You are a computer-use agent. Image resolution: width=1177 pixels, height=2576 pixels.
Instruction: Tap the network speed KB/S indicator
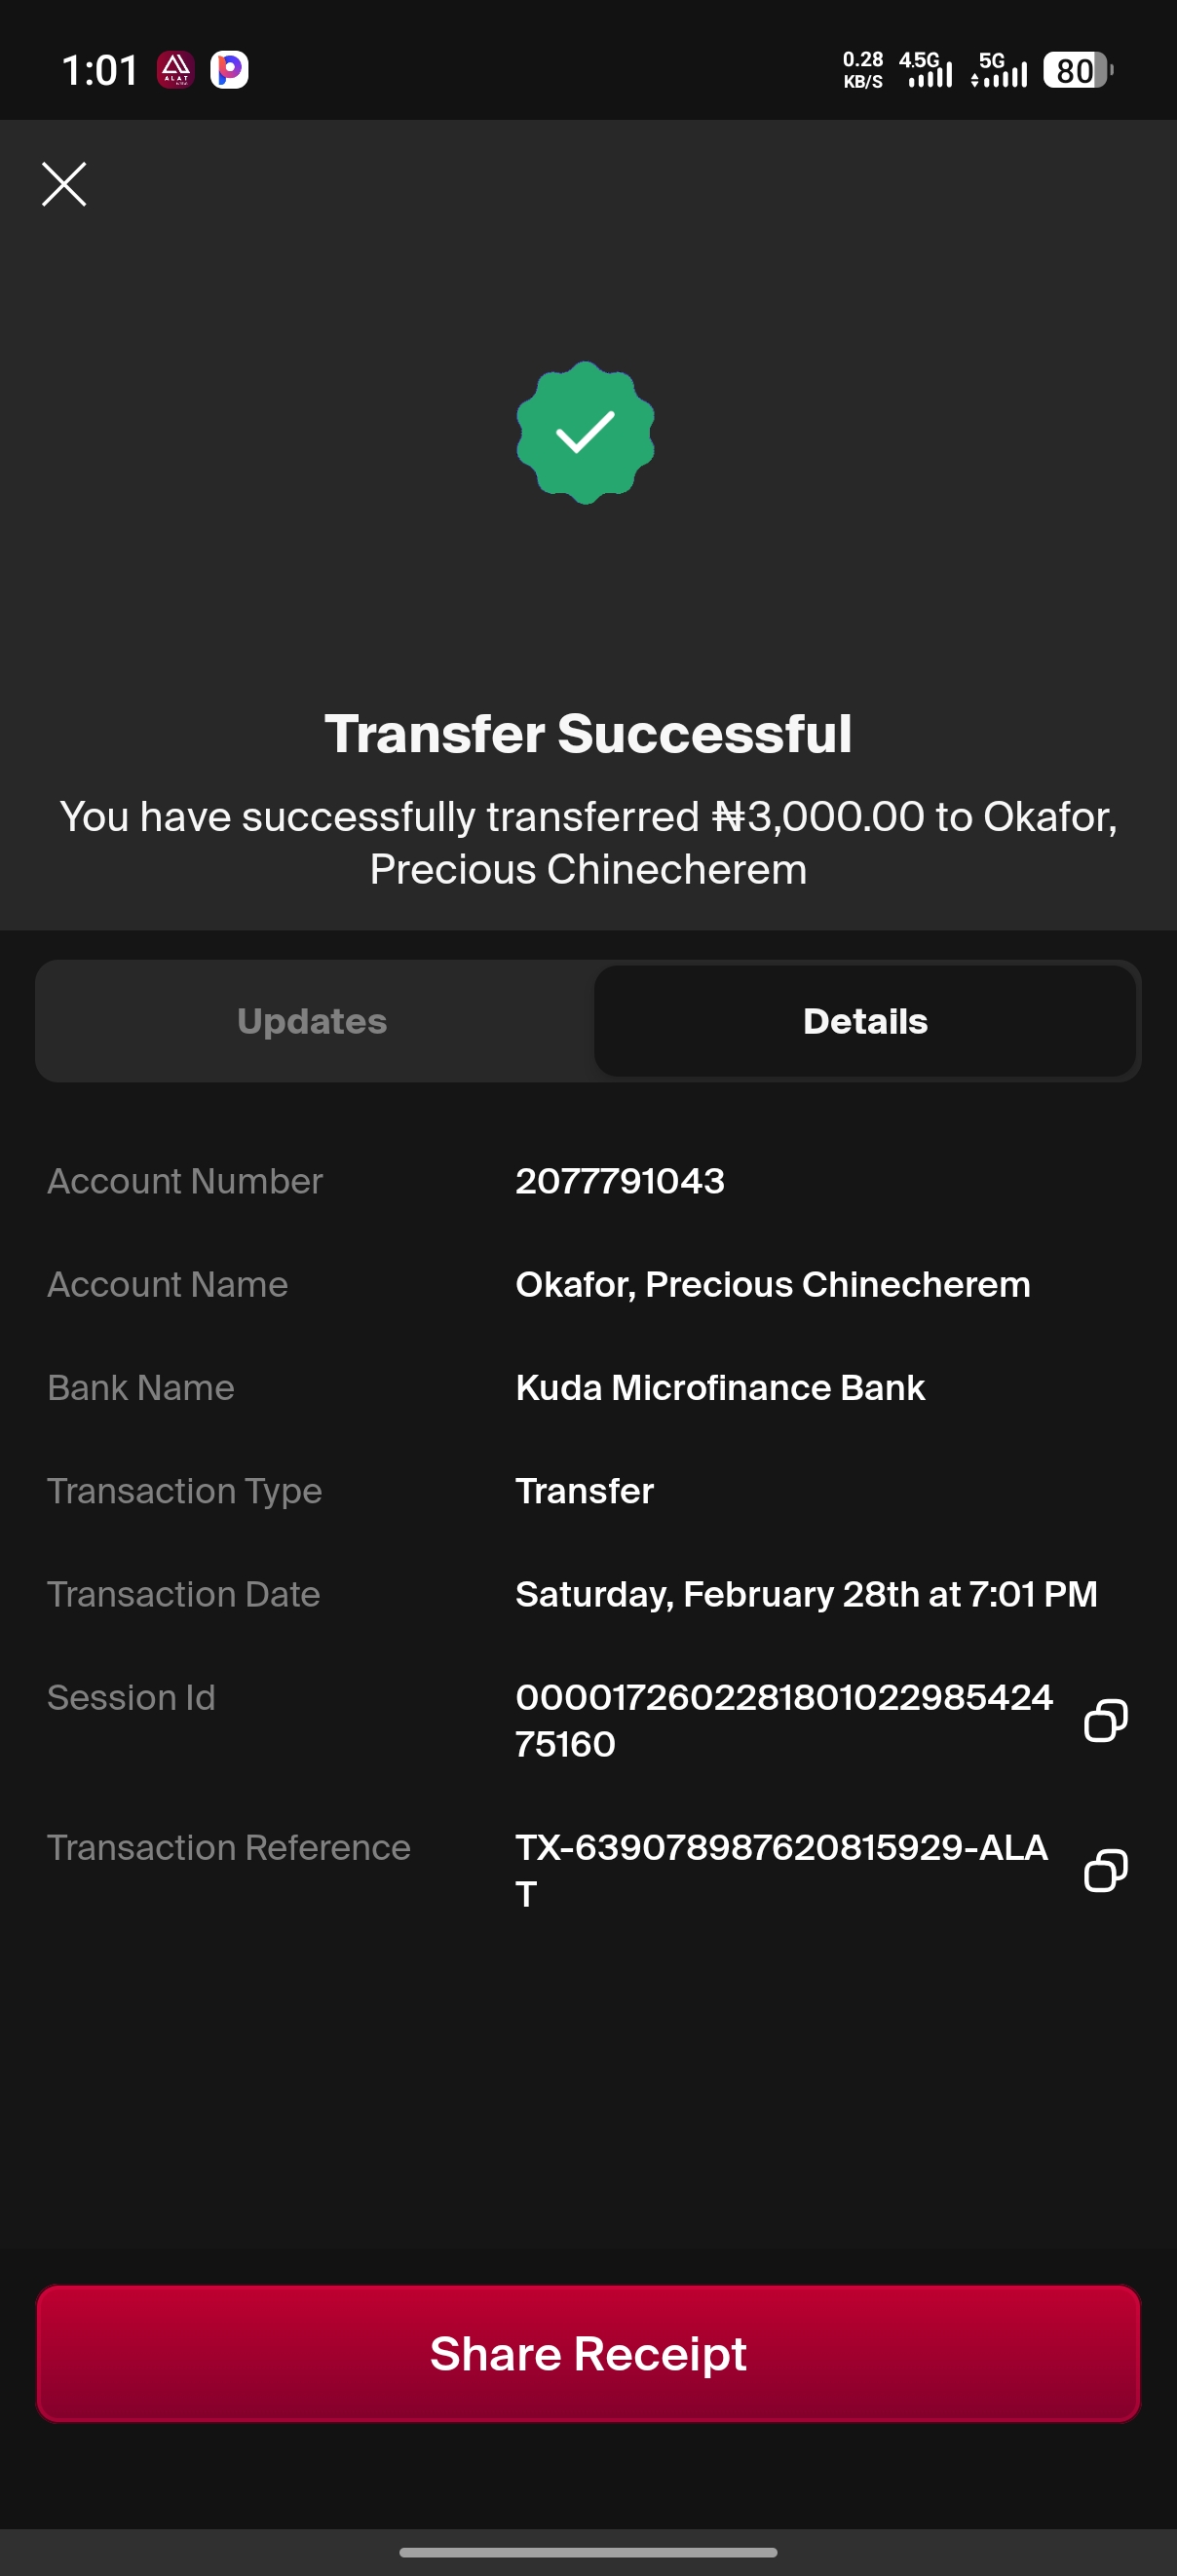(863, 70)
